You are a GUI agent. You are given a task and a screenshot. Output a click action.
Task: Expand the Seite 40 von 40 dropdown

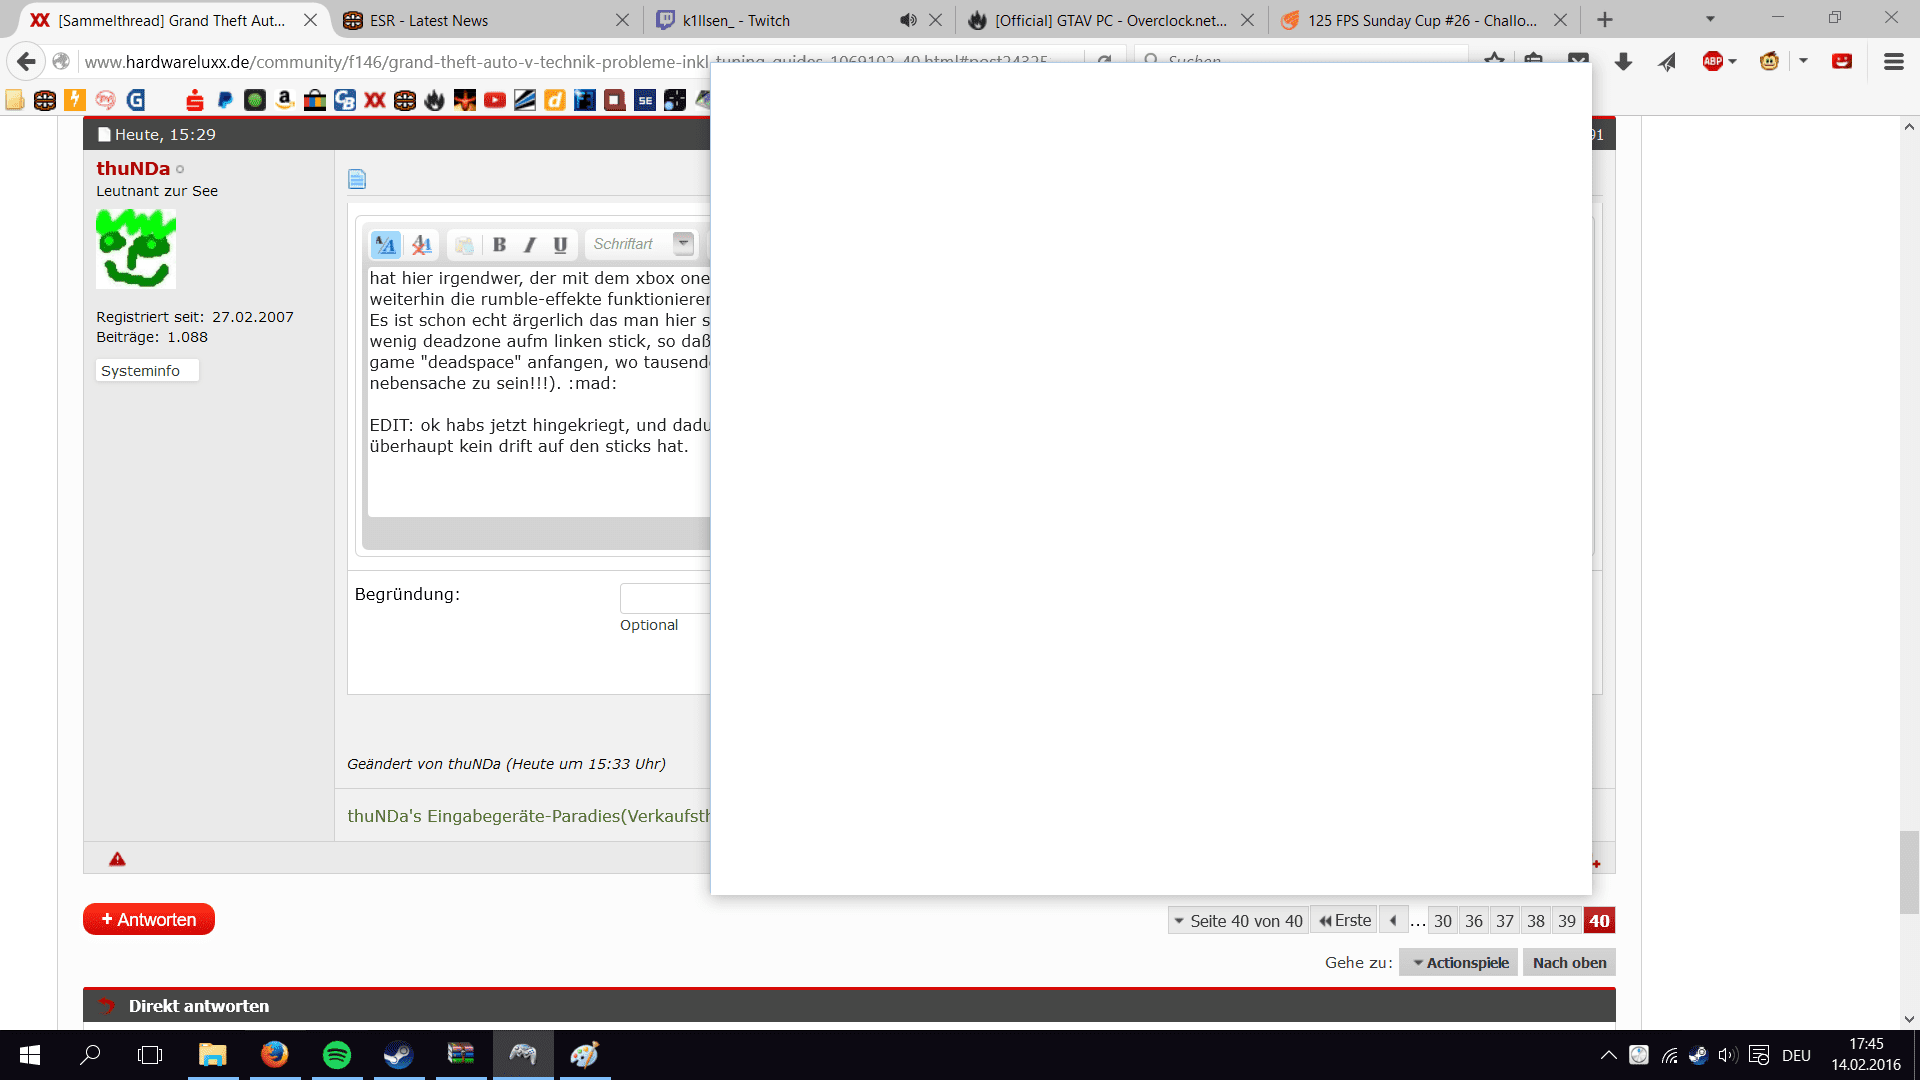[x=1238, y=921]
